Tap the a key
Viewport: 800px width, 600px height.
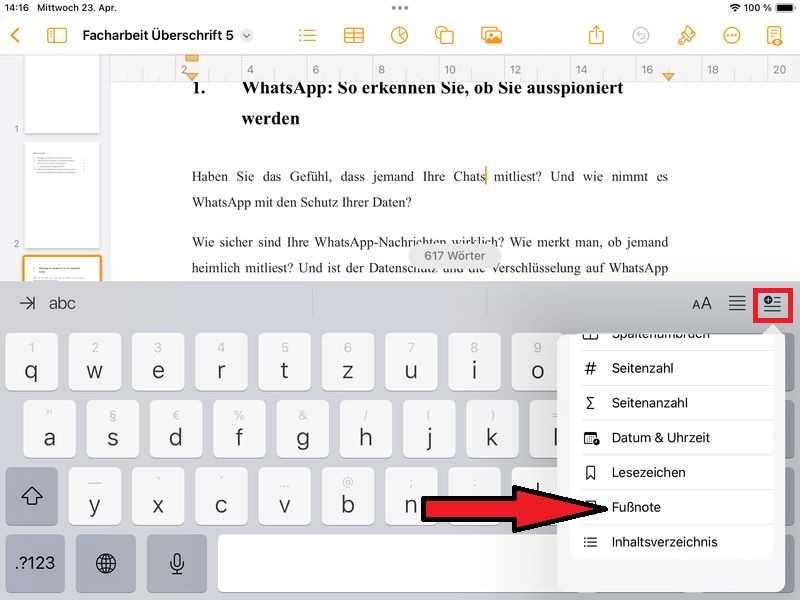coord(49,429)
